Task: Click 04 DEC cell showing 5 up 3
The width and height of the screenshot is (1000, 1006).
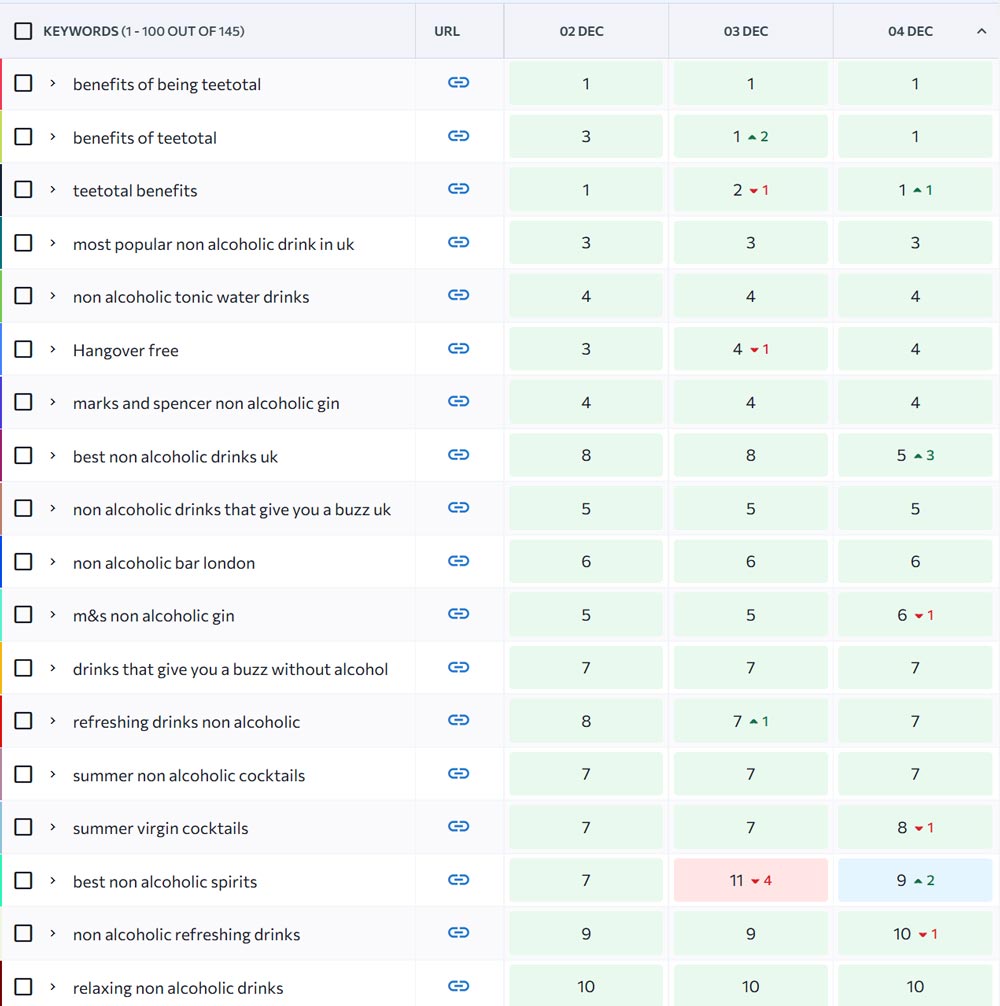Action: 915,456
